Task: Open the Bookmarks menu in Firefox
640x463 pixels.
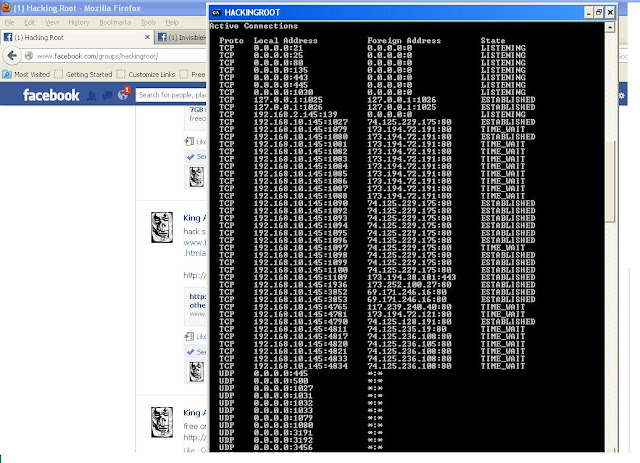Action: (115, 22)
